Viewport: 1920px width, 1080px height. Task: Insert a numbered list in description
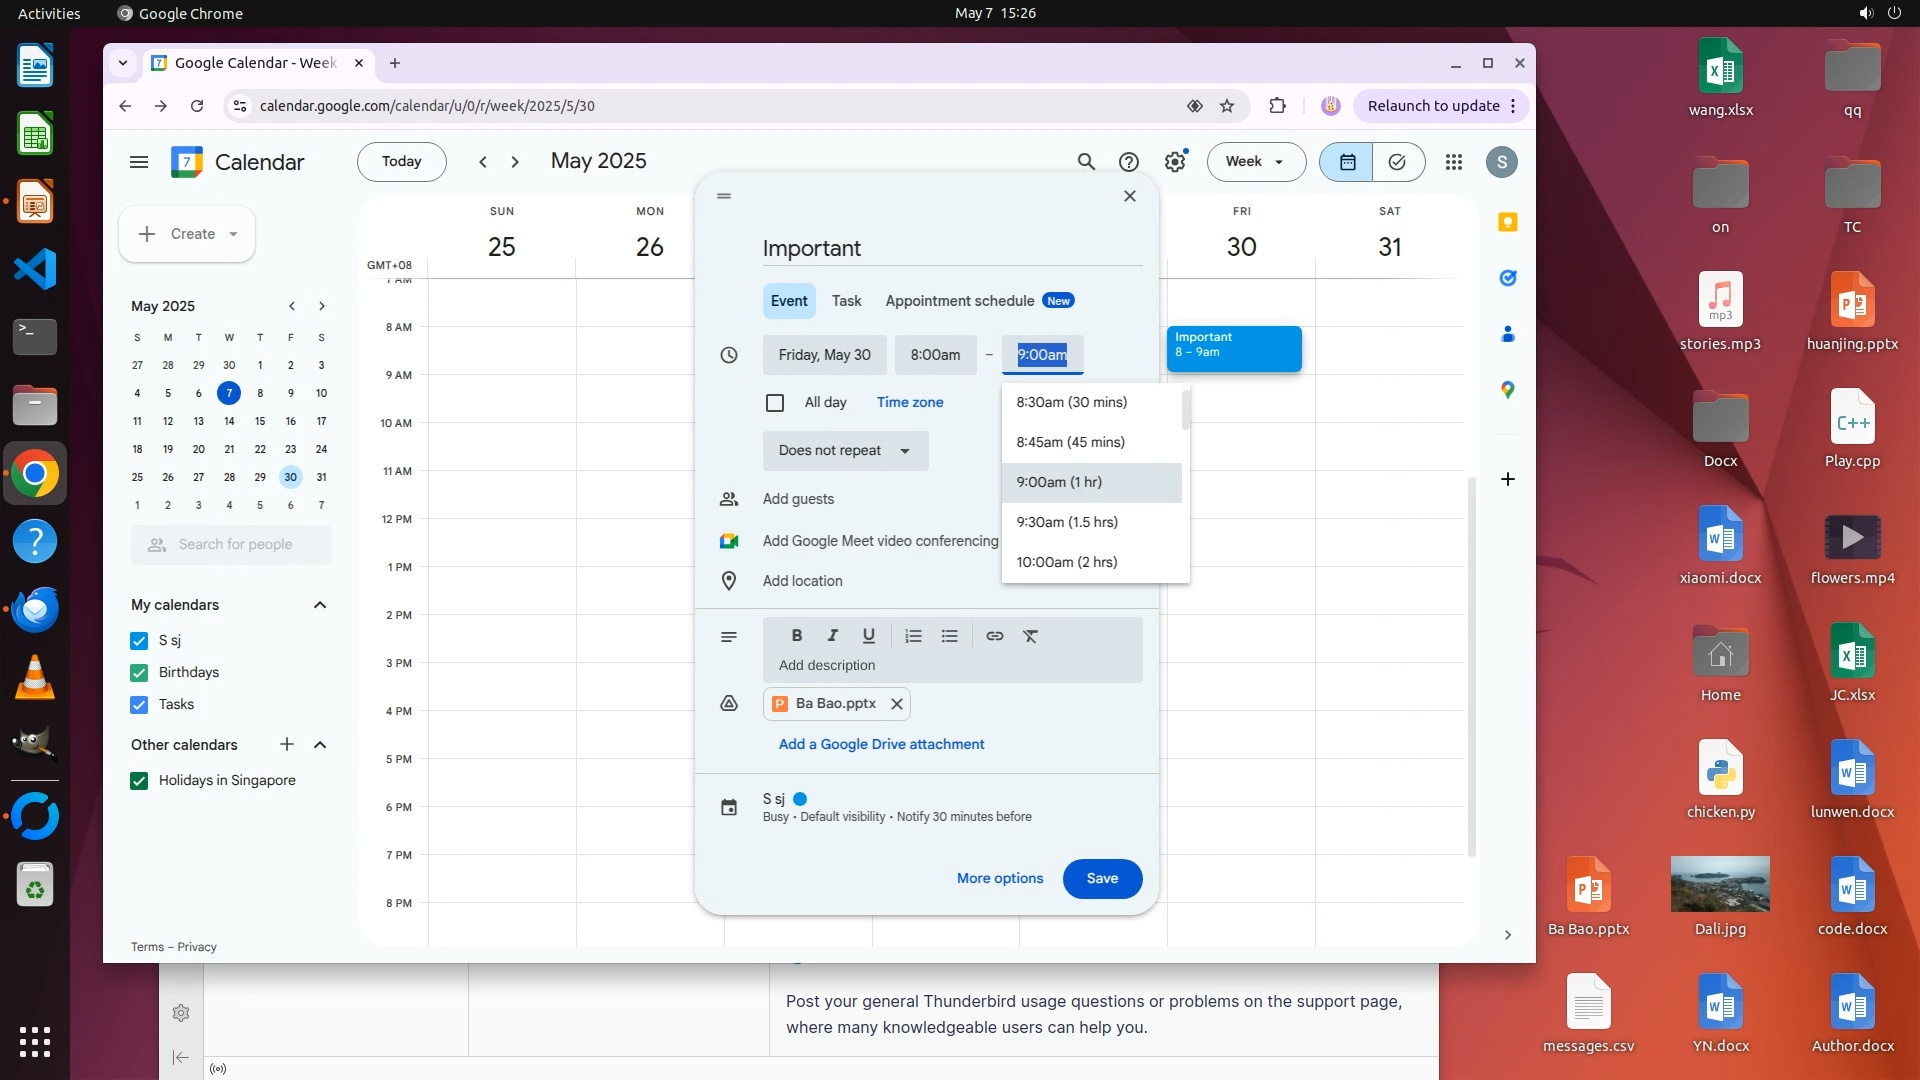(913, 636)
